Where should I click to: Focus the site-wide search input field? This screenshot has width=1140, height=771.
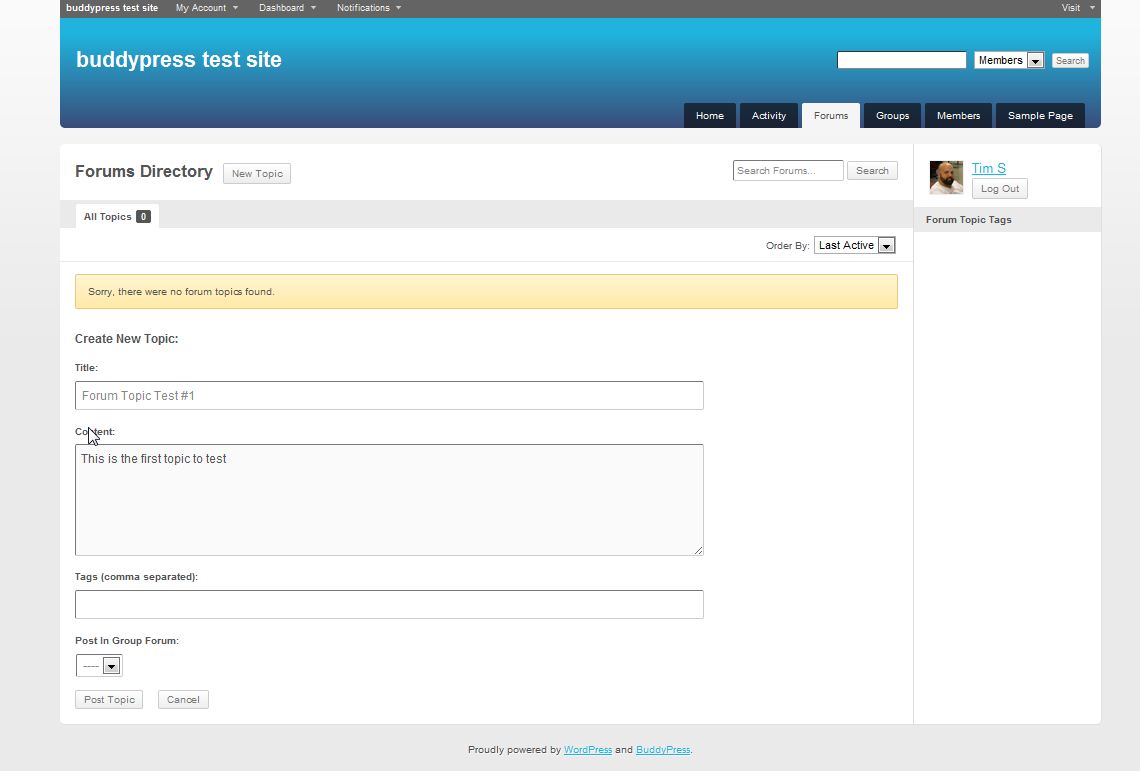click(902, 60)
